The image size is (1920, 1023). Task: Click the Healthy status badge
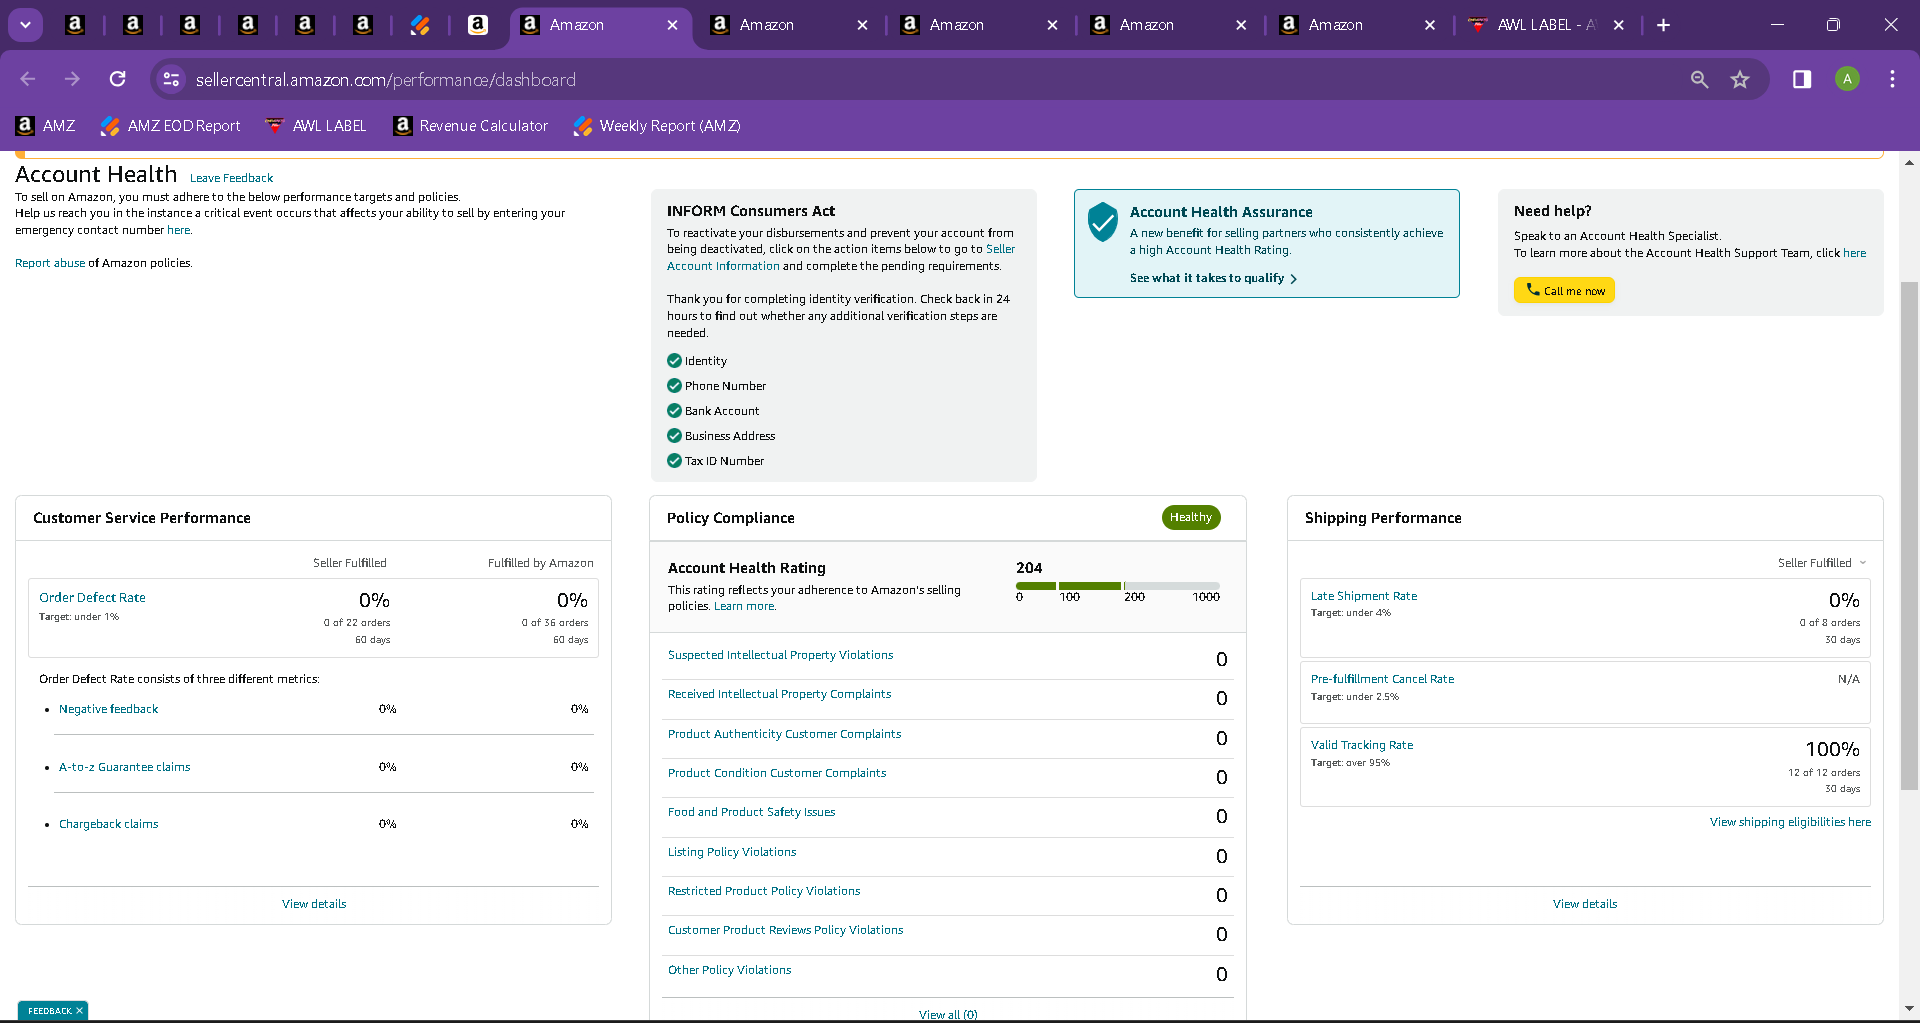pos(1191,517)
